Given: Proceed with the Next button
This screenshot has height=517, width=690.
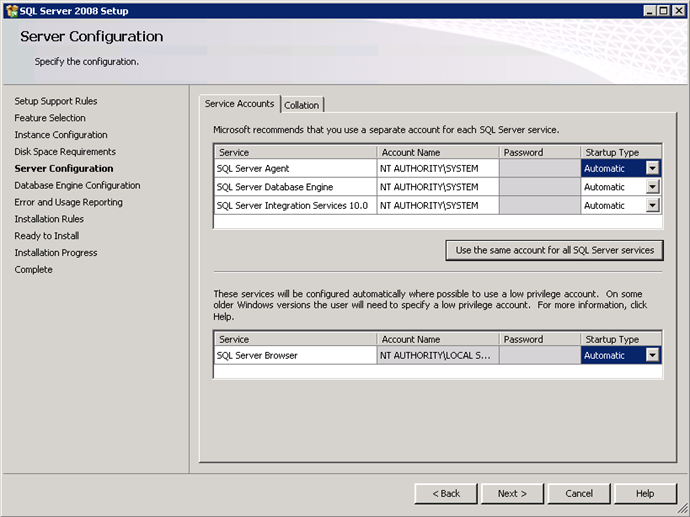Looking at the screenshot, I should 512,494.
